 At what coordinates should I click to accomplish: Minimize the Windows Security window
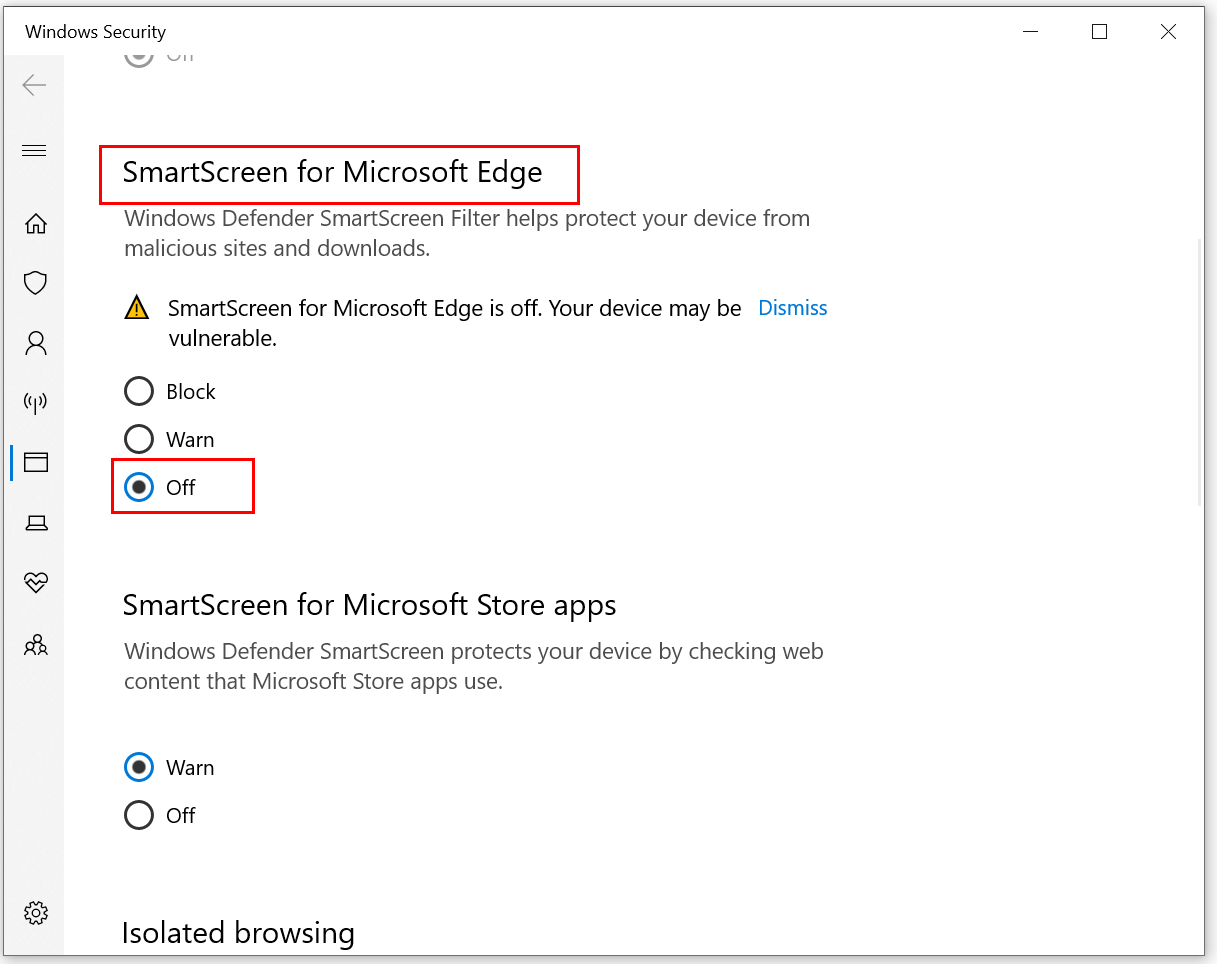click(x=1031, y=32)
